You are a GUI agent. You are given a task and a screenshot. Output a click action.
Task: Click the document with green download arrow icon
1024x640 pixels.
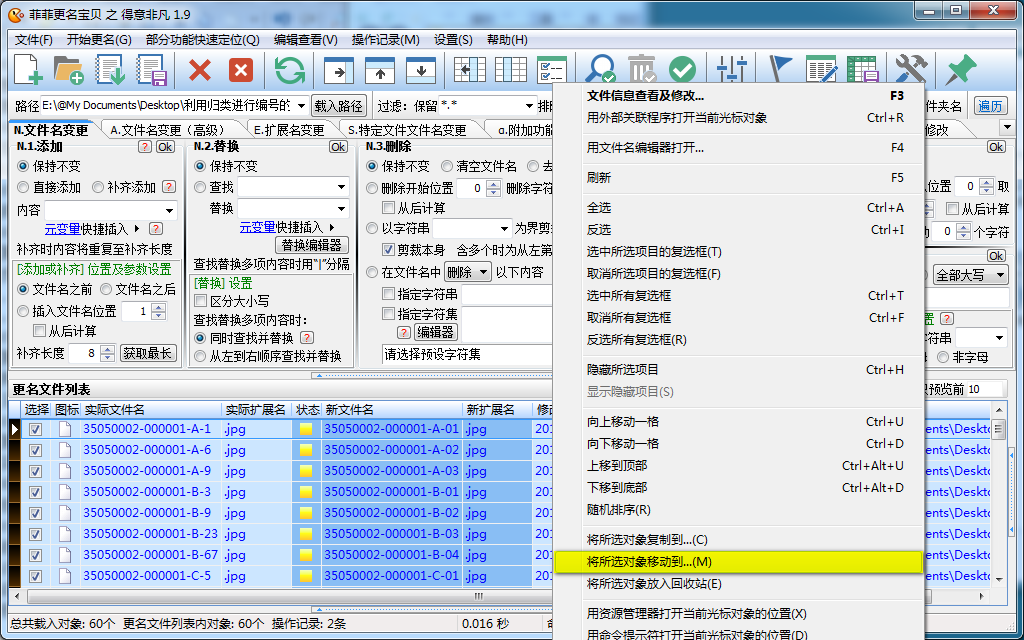(x=110, y=69)
